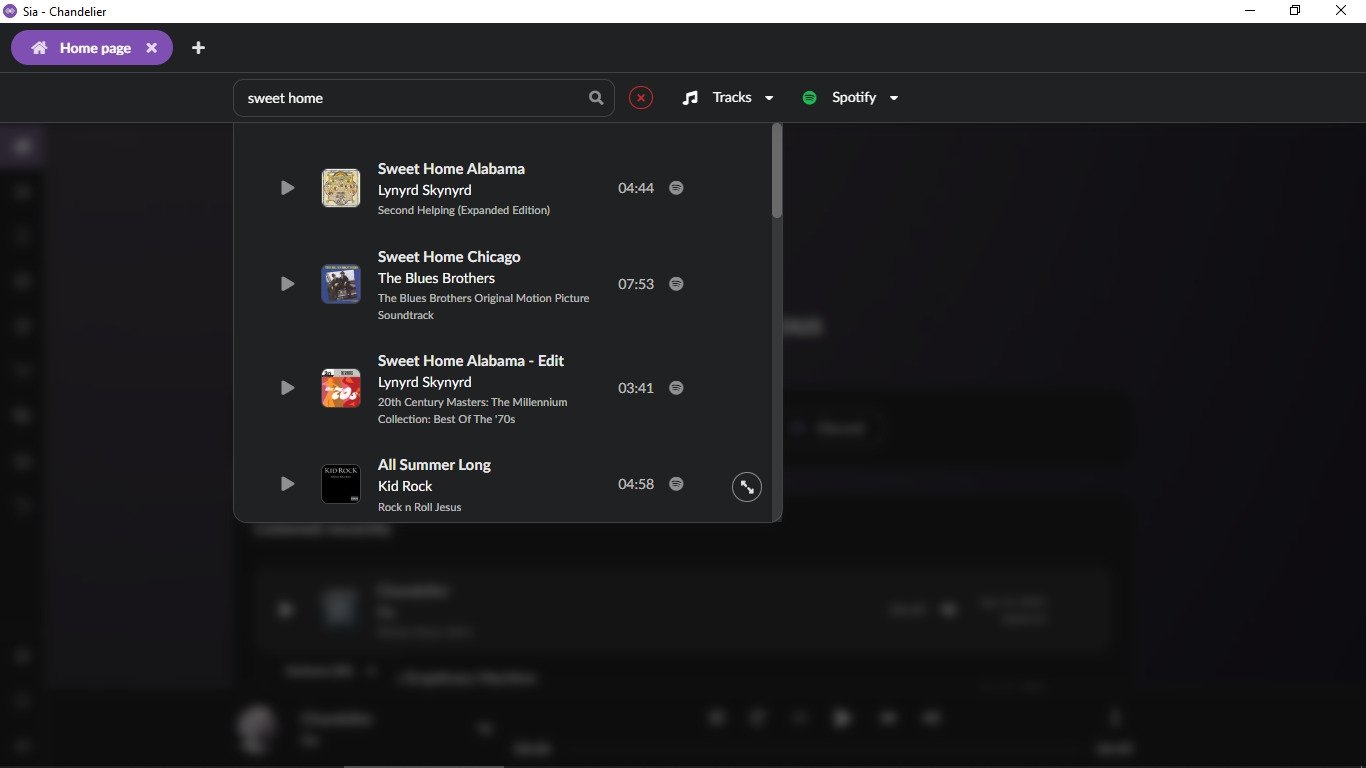Click the home icon in the tab
1366x768 pixels.
(x=39, y=48)
